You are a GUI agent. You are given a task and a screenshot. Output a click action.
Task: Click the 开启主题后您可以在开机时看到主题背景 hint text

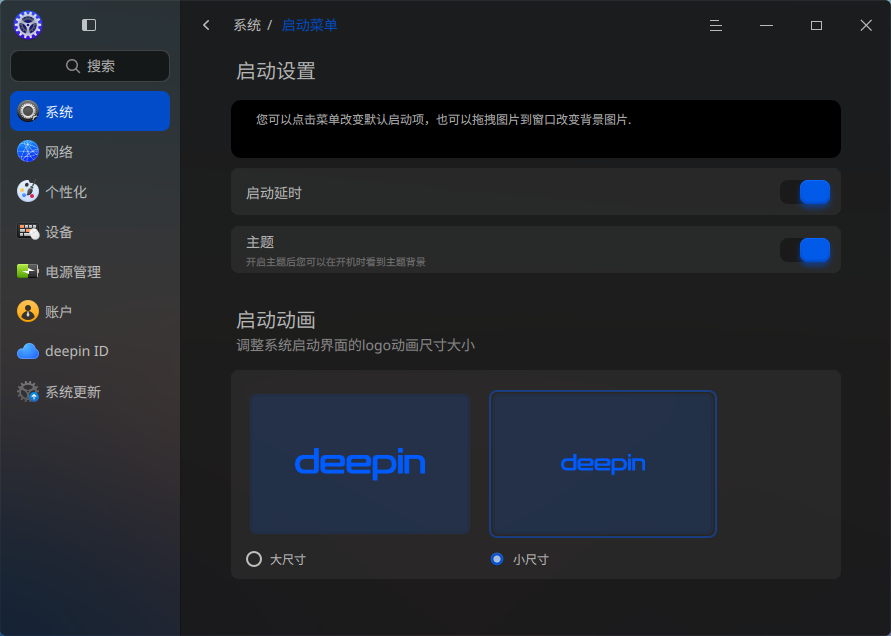tap(336, 262)
